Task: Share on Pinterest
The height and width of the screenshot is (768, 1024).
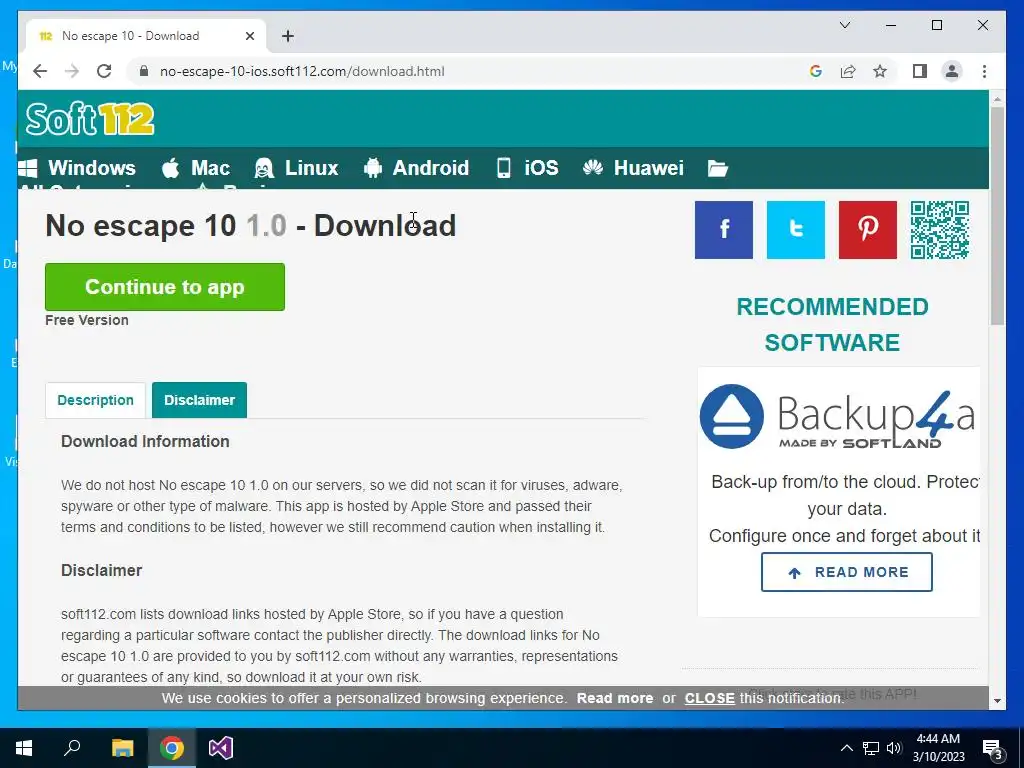Action: coord(867,229)
